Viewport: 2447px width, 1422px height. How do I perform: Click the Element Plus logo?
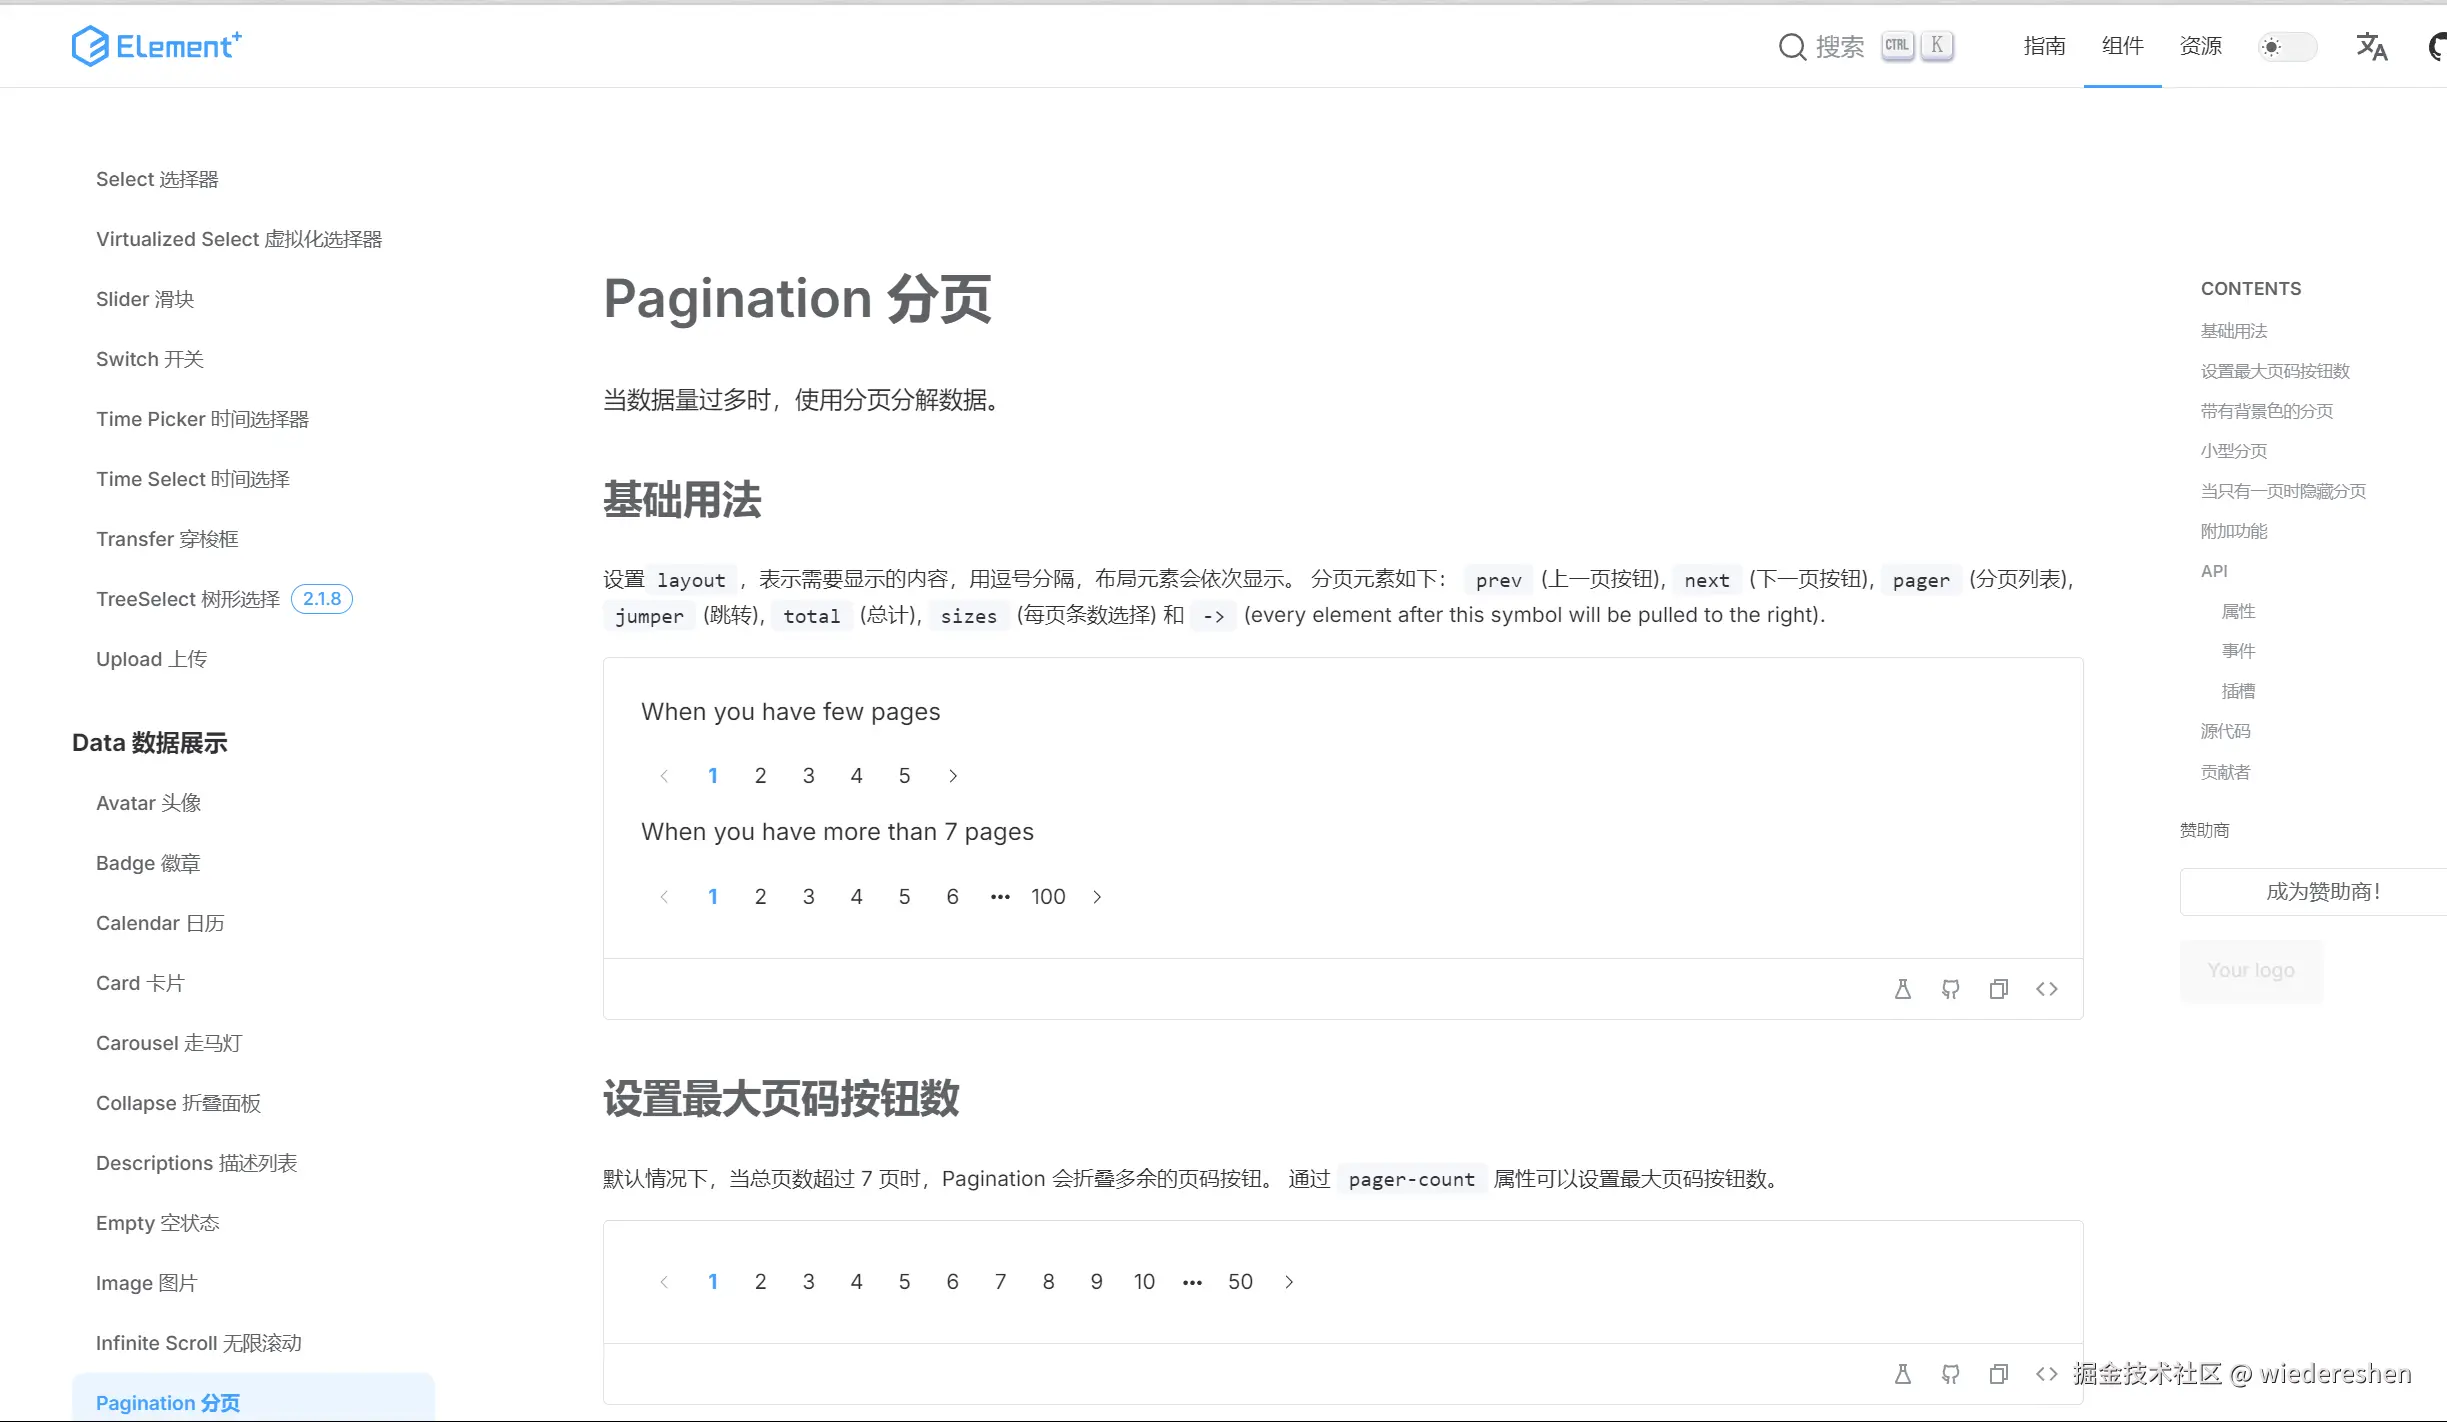[156, 45]
